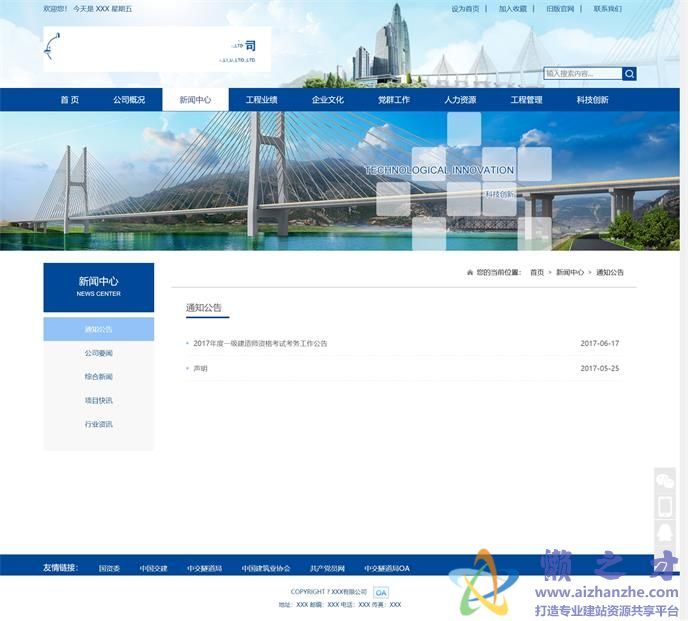The width and height of the screenshot is (688, 621).
Task: Click the 设为首页 top link
Action: click(465, 9)
